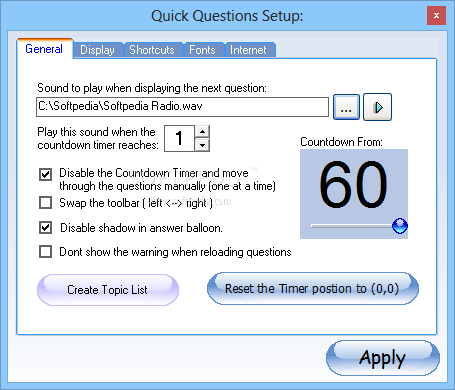Go to the Fonts tab

click(x=202, y=50)
